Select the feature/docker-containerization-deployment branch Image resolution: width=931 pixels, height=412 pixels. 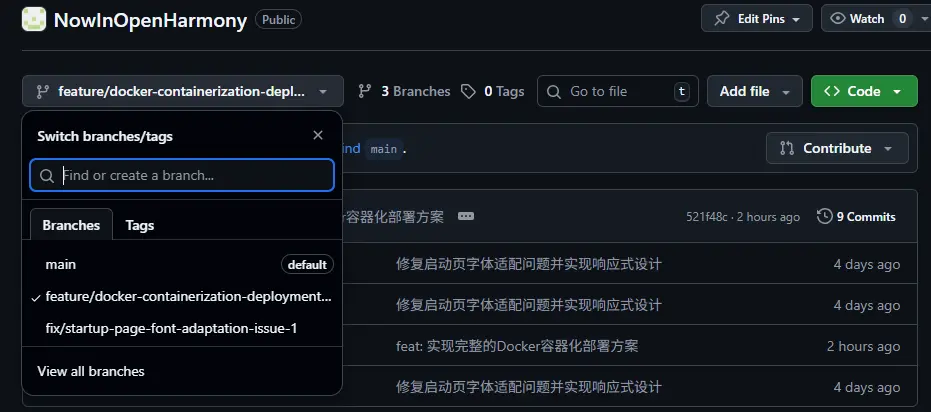click(x=188, y=297)
